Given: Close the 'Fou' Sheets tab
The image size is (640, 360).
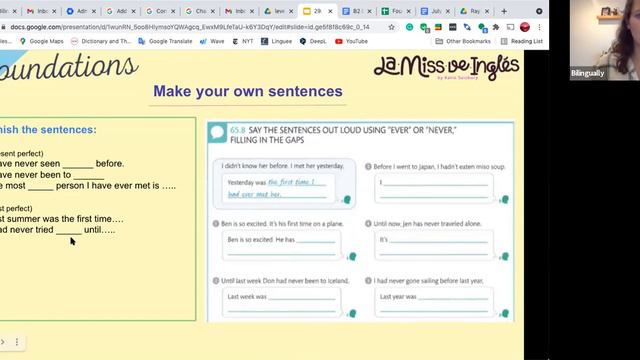Looking at the screenshot, I should 409,11.
